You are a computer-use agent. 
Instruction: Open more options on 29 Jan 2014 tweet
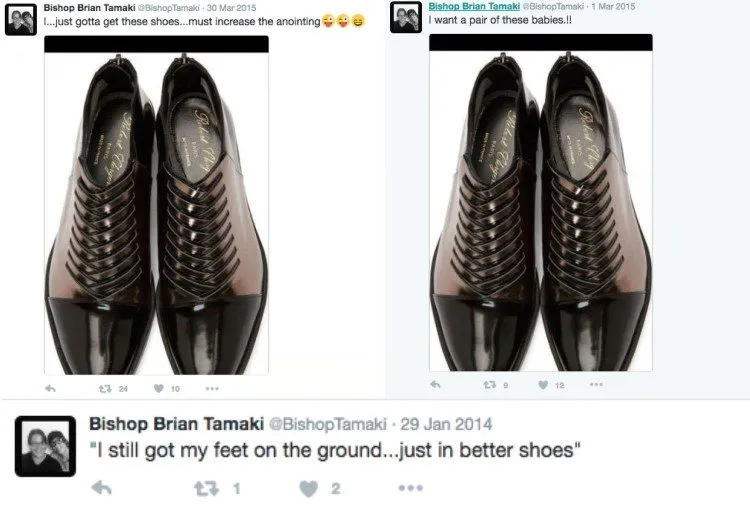point(411,488)
